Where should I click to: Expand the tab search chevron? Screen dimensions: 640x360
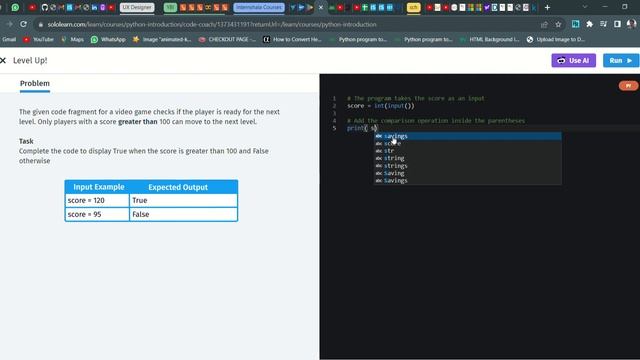click(x=584, y=7)
